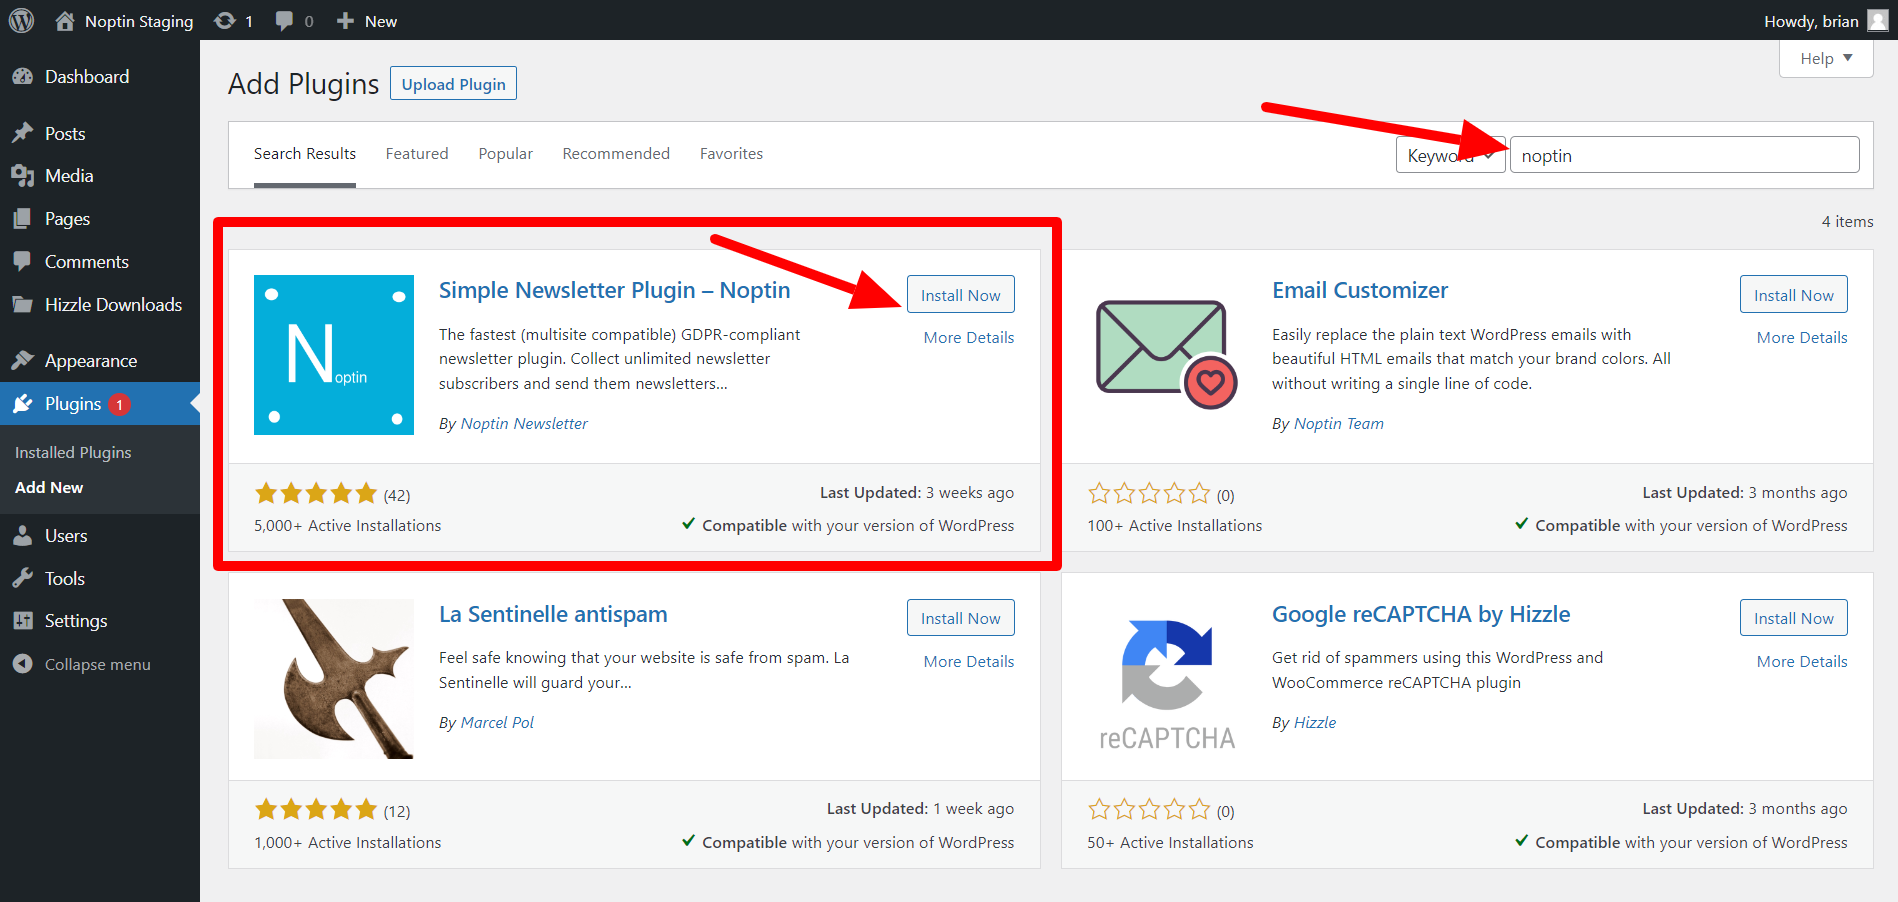Screen dimensions: 1898x902
Task: Select the Hizzle Downloads folder icon
Action: [x=23, y=304]
